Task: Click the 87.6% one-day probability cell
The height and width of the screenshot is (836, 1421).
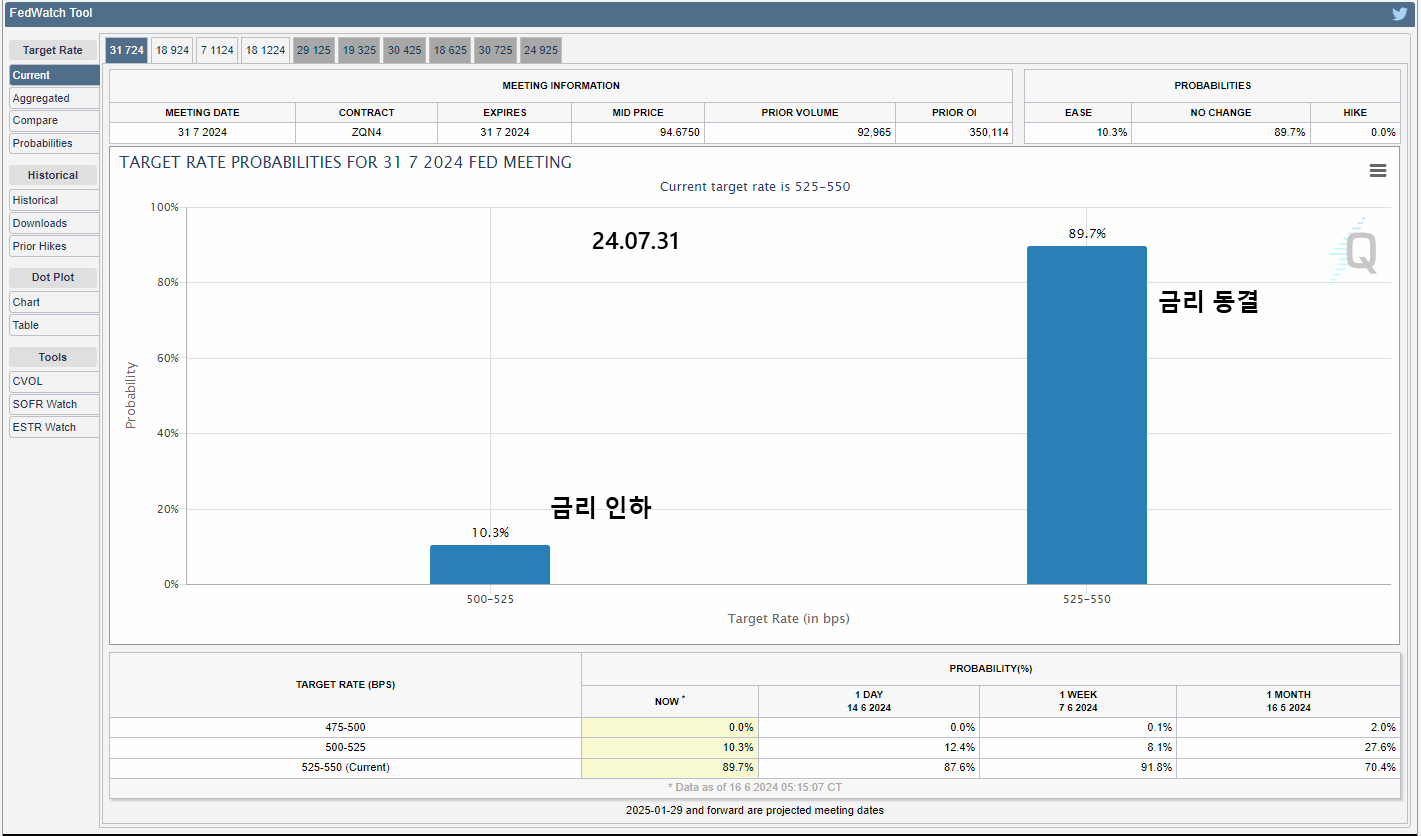Action: [x=868, y=767]
